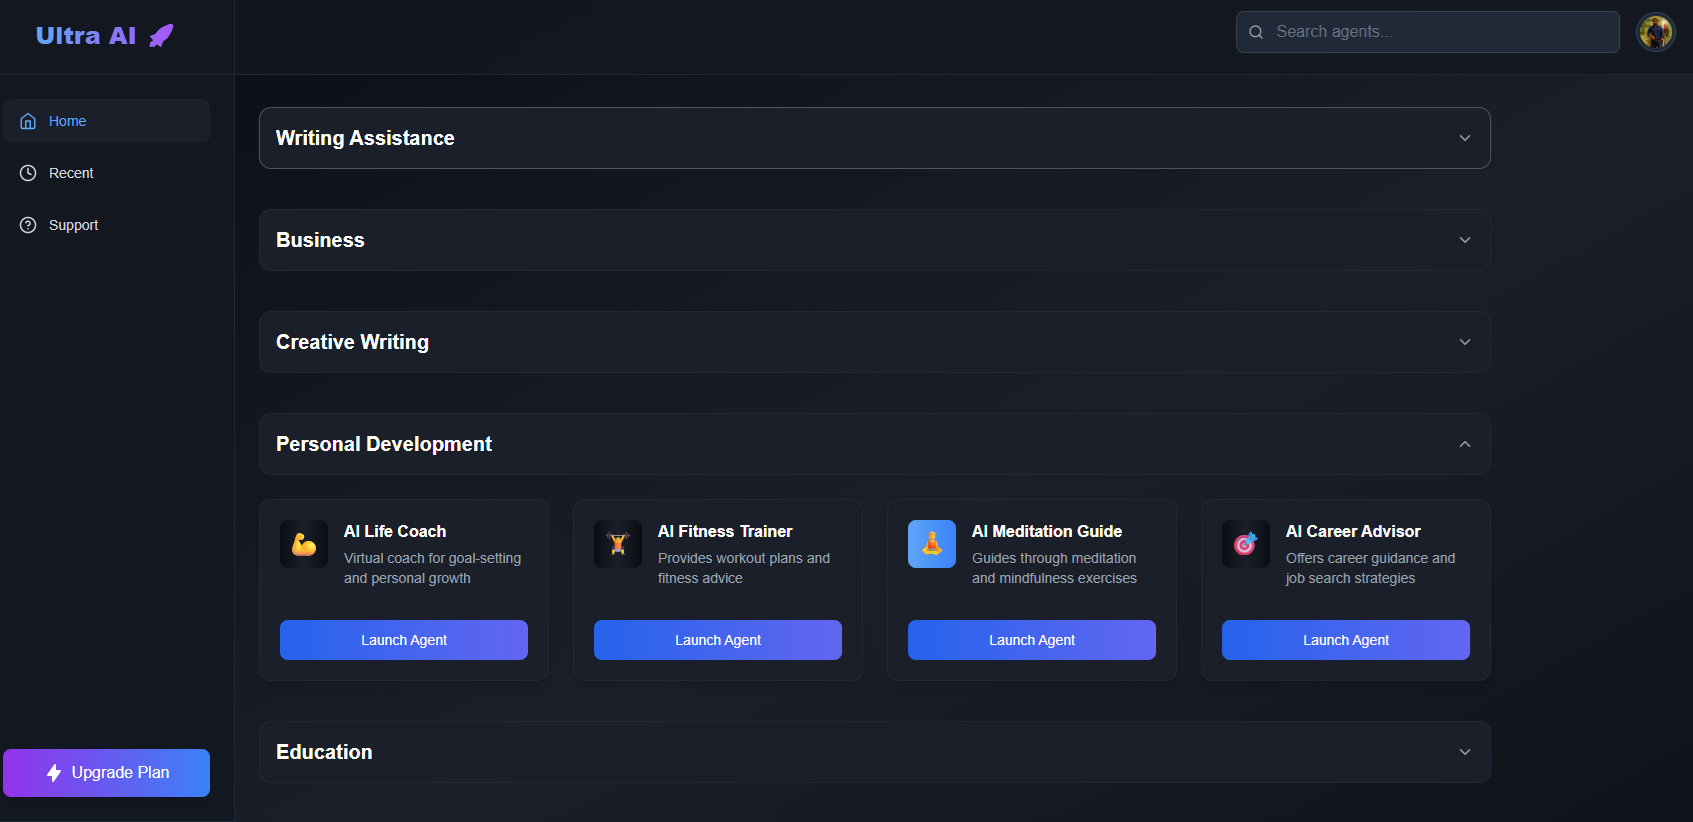Expand the Writing Assistance chevron
This screenshot has width=1693, height=822.
[x=1465, y=138]
